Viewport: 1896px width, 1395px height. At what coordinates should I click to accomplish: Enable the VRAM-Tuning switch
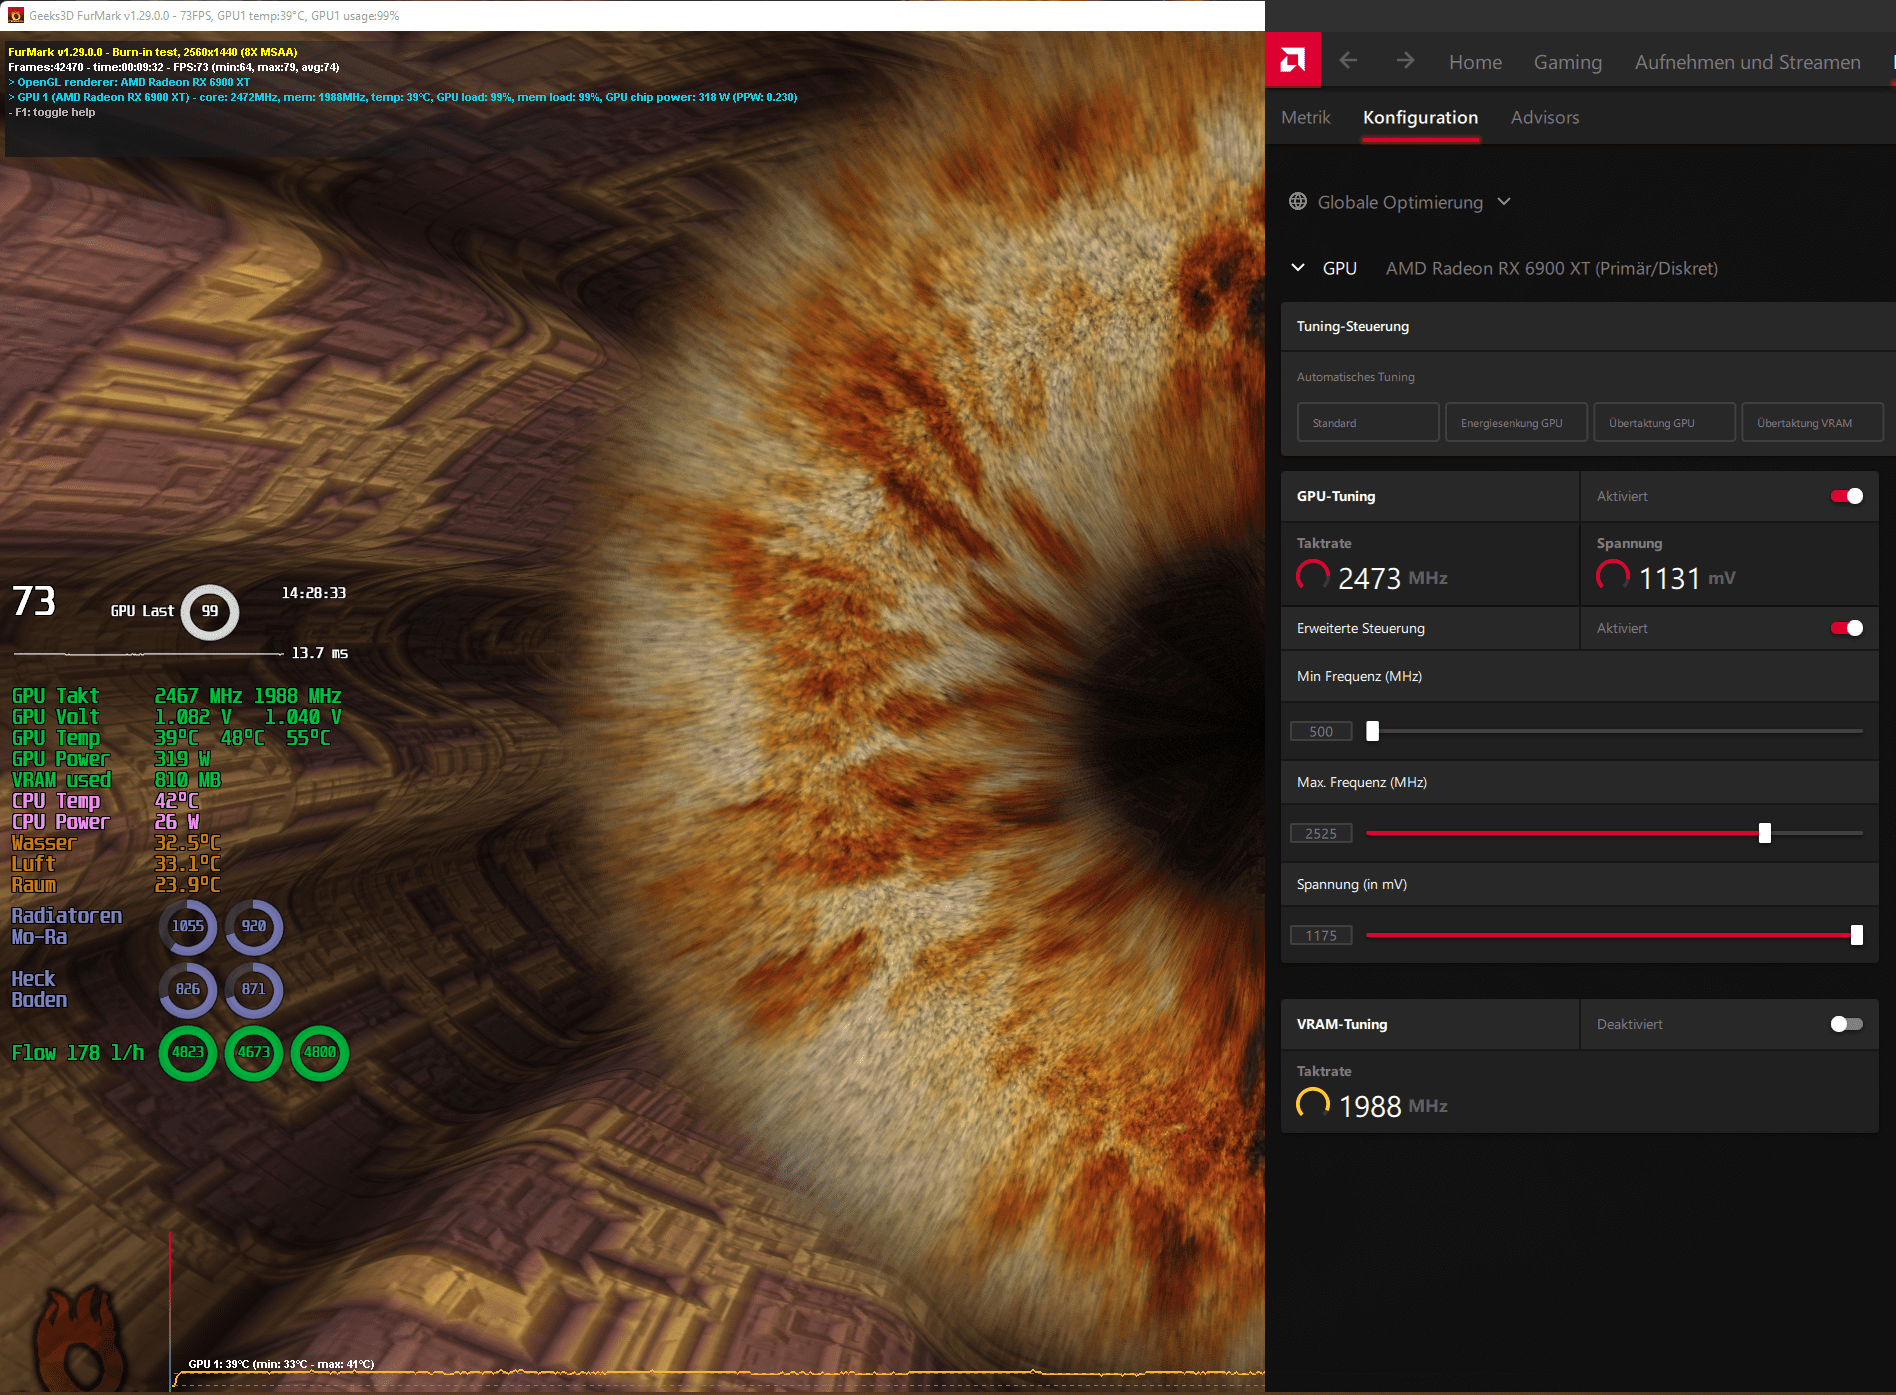click(x=1846, y=1024)
